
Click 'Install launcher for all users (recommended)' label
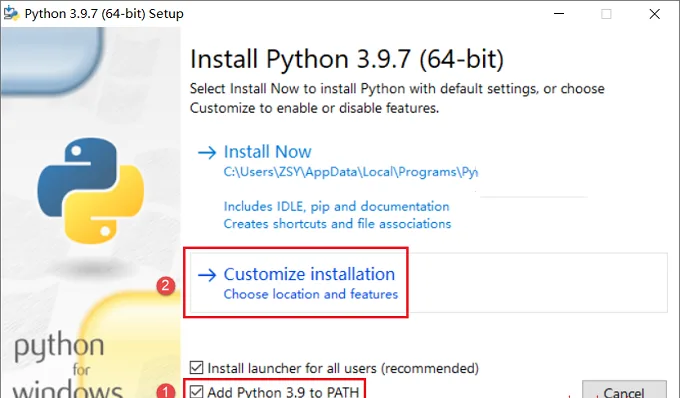pyautogui.click(x=343, y=368)
